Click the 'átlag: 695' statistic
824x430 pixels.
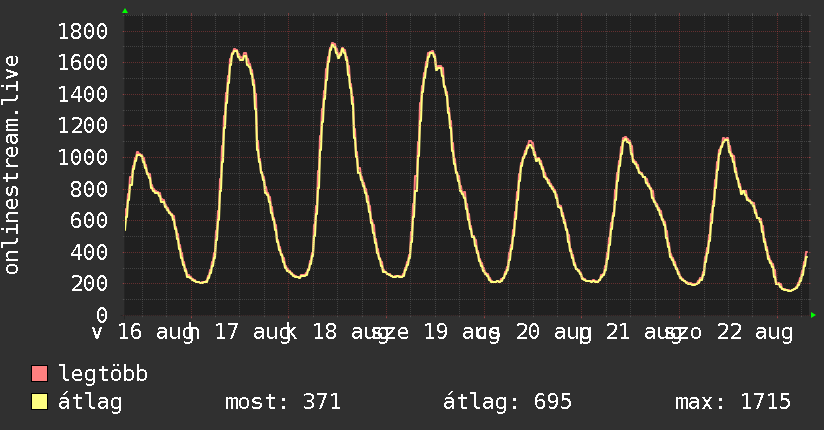coord(507,402)
